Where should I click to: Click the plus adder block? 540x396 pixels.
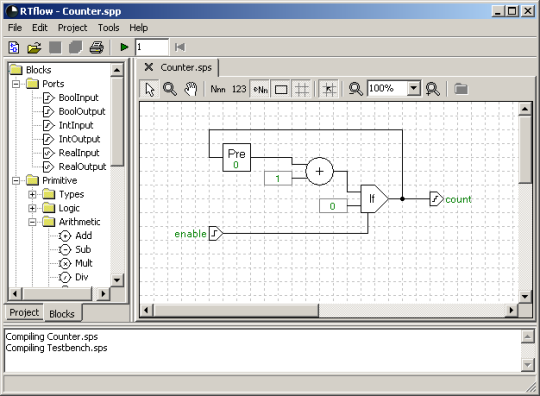point(319,171)
